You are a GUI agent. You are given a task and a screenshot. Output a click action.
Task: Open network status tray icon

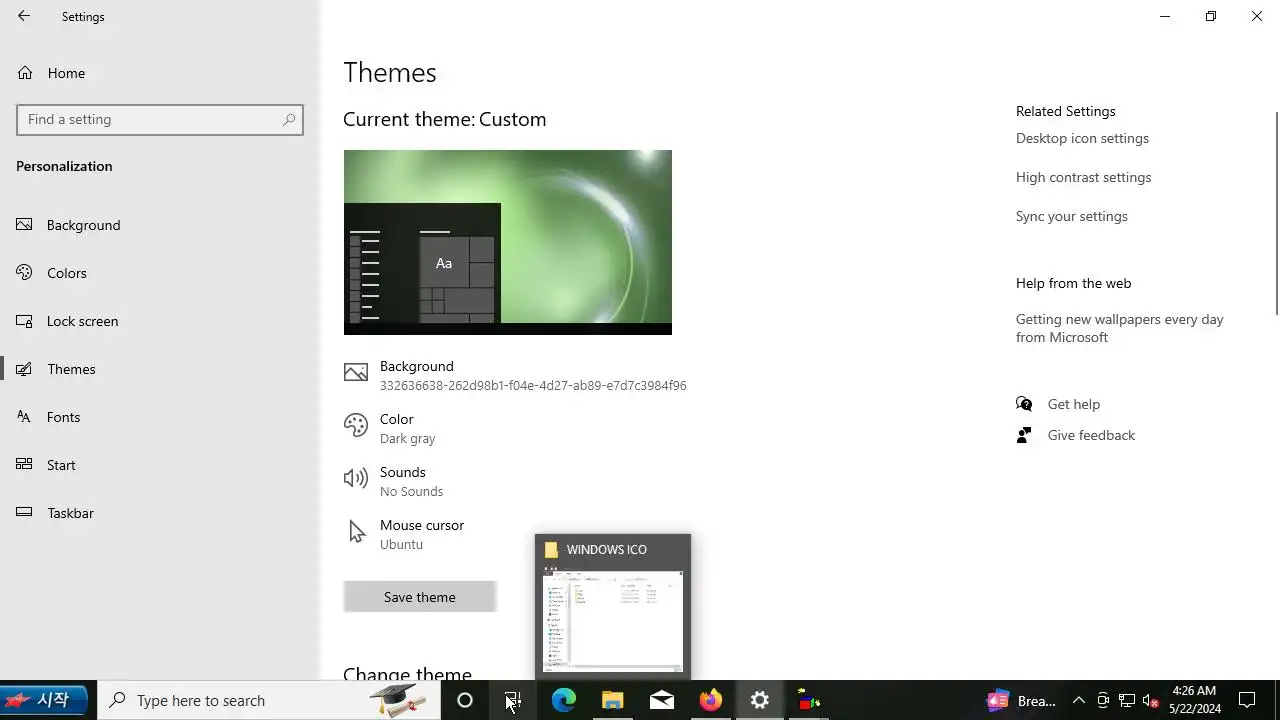pyautogui.click(x=1127, y=701)
